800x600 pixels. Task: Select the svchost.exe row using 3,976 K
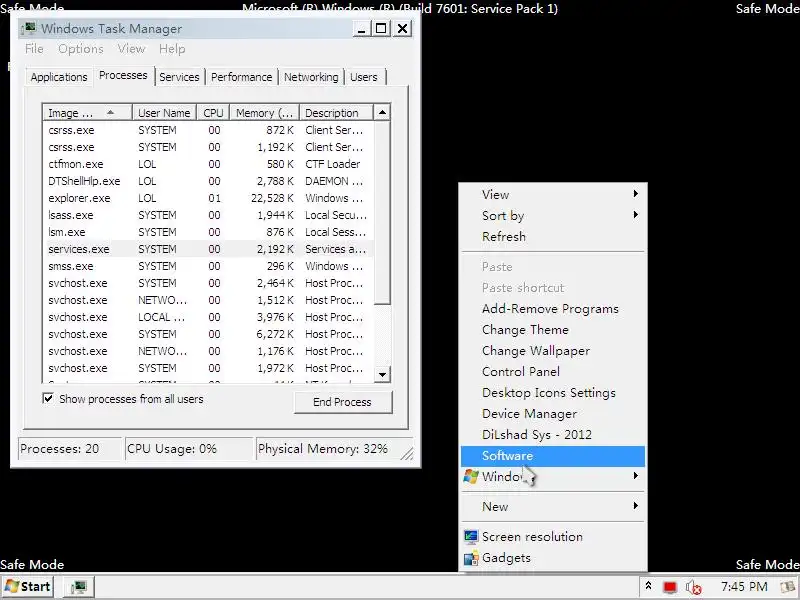tap(209, 317)
